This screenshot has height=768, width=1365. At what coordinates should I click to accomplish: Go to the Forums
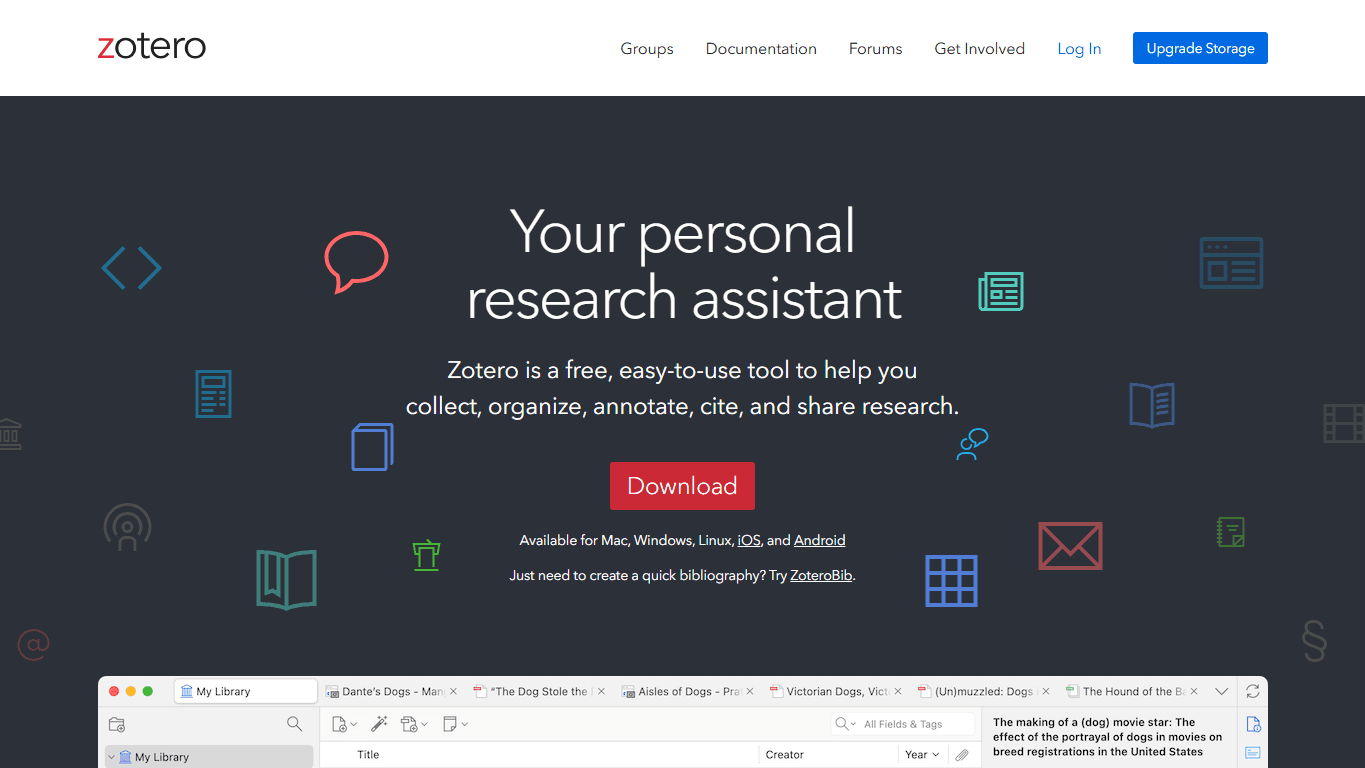pos(875,49)
